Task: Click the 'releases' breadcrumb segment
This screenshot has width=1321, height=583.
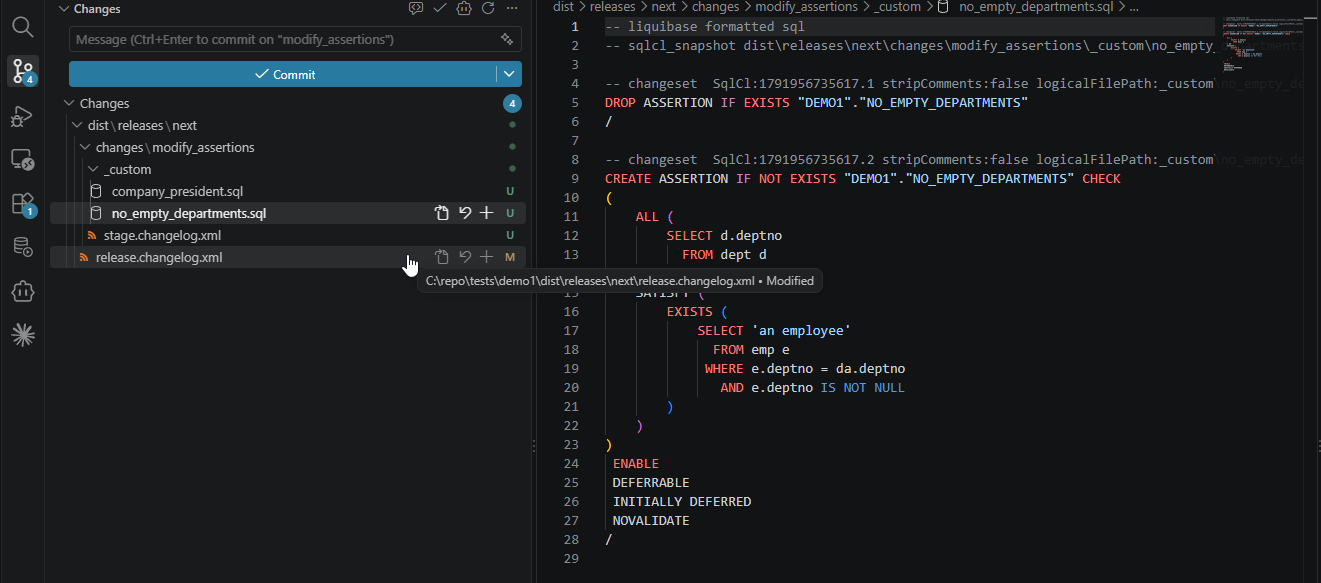Action: 612,6
